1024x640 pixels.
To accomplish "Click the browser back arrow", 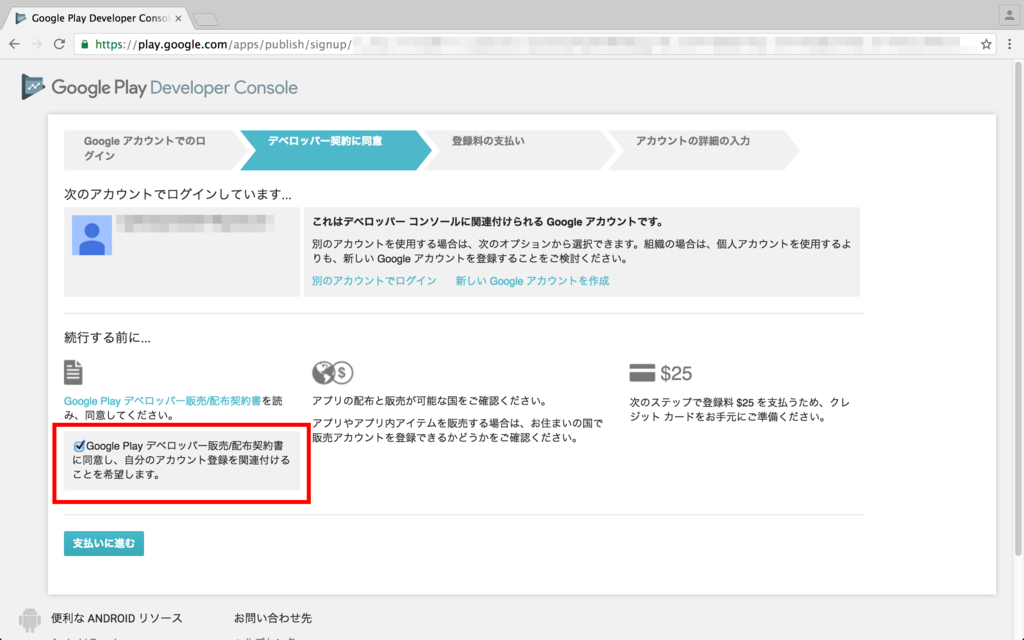I will 14,45.
